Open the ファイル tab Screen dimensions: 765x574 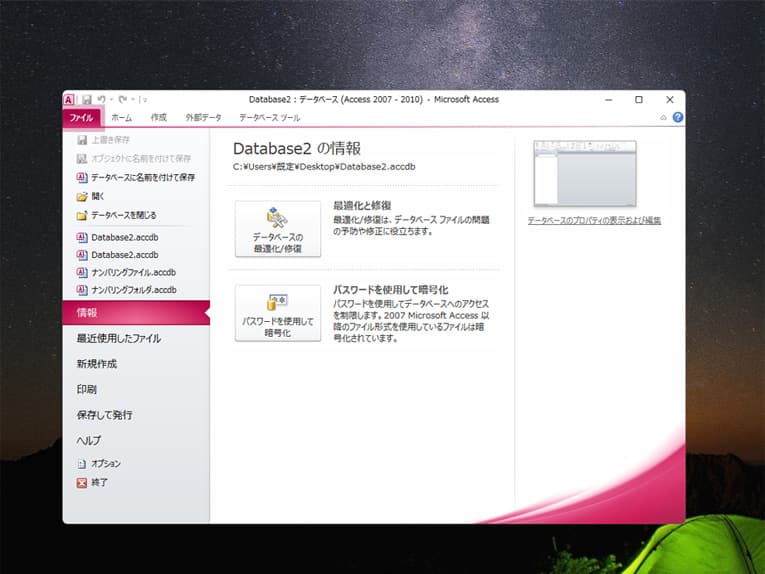pos(81,118)
